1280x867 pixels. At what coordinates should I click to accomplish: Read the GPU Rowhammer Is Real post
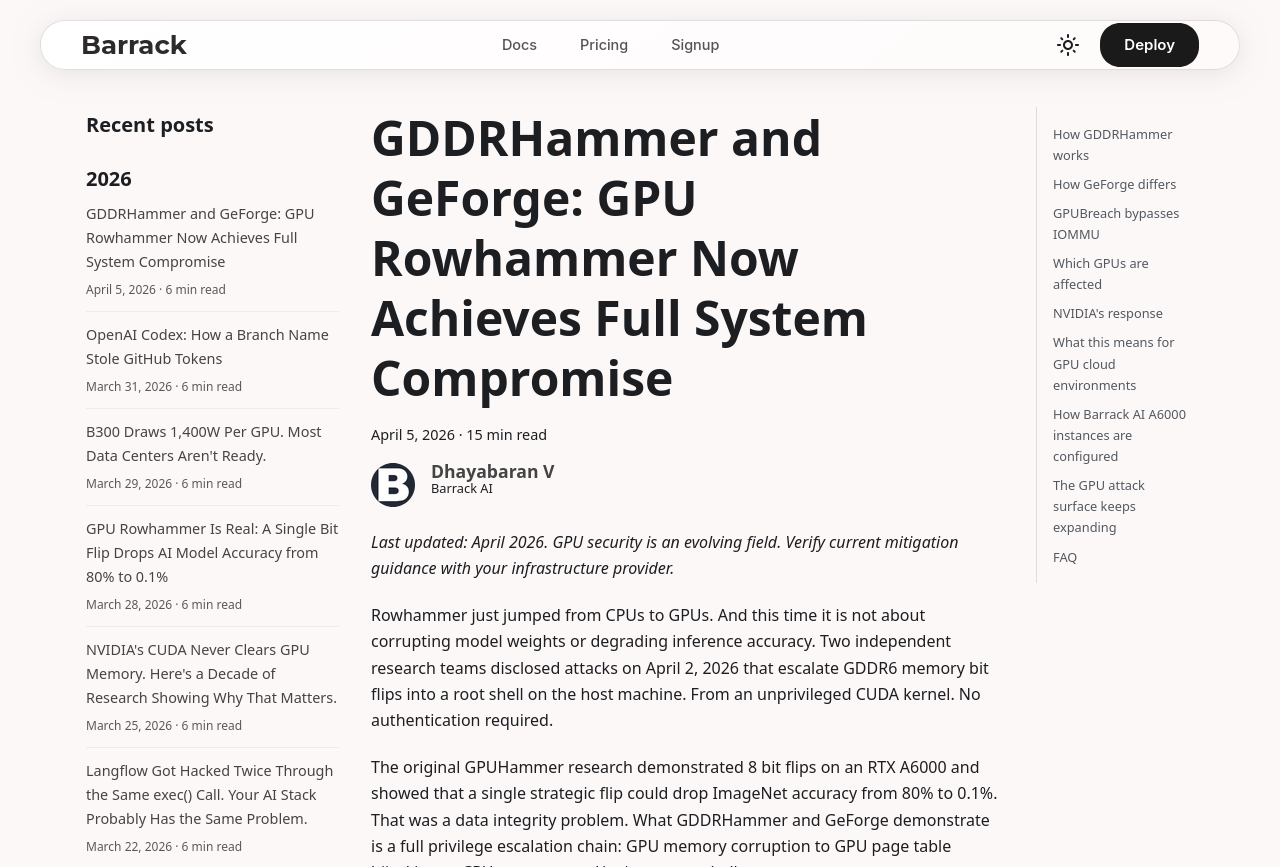click(212, 553)
